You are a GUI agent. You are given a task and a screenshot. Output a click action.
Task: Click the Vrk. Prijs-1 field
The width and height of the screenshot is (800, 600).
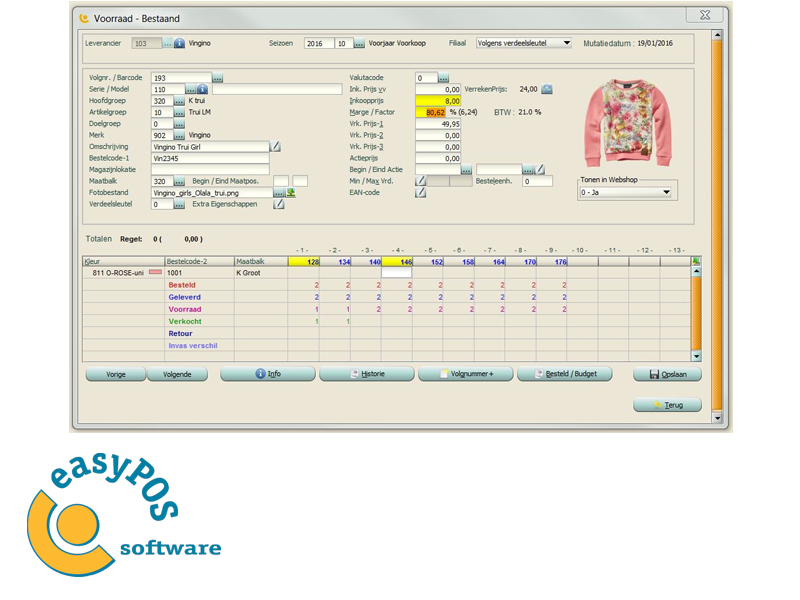438,124
